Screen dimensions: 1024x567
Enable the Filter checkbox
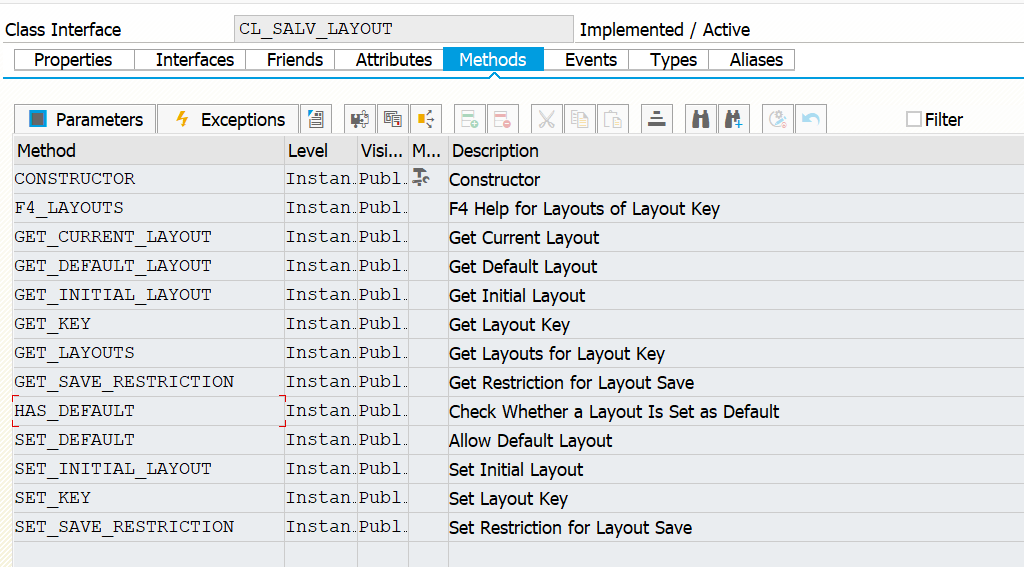pos(914,119)
